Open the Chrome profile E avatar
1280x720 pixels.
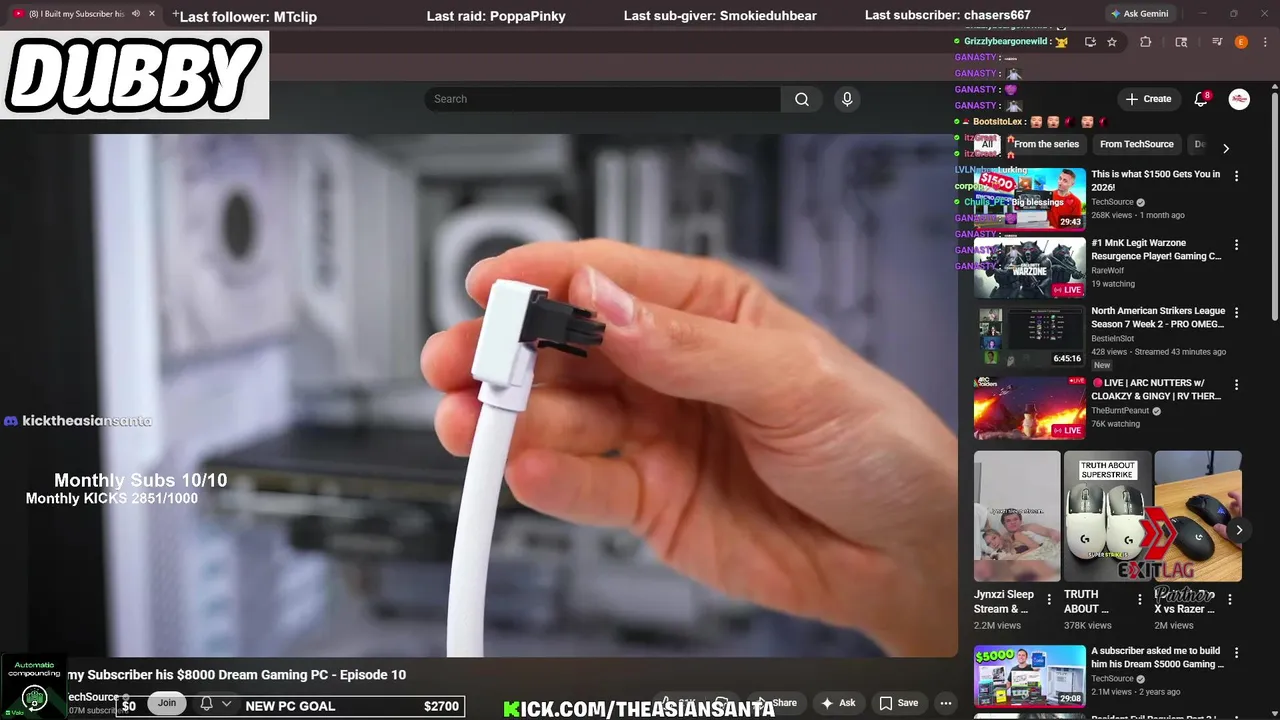(1241, 42)
